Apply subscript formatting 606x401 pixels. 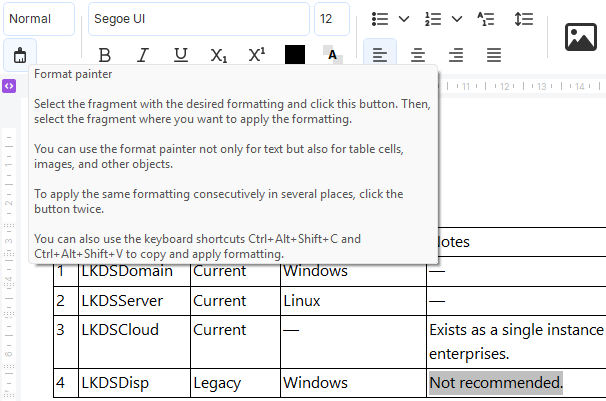click(219, 55)
